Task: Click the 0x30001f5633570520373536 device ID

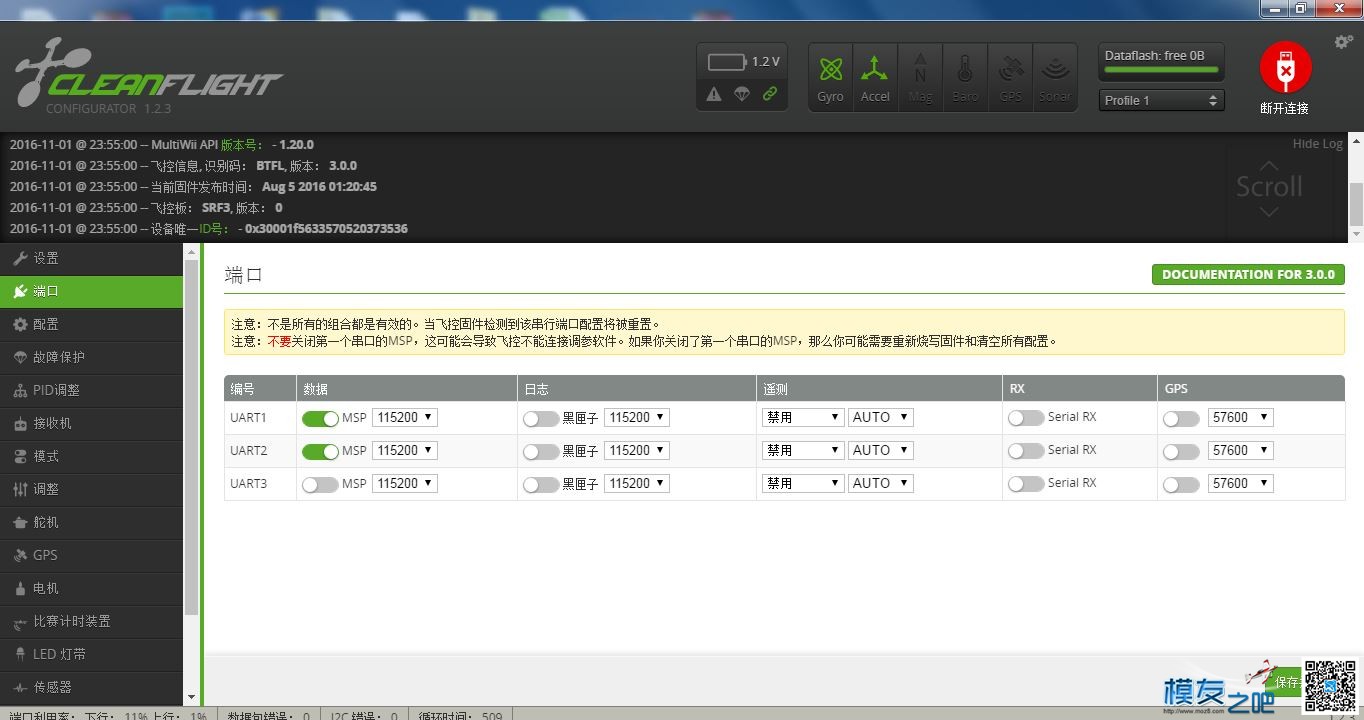Action: click(x=326, y=229)
